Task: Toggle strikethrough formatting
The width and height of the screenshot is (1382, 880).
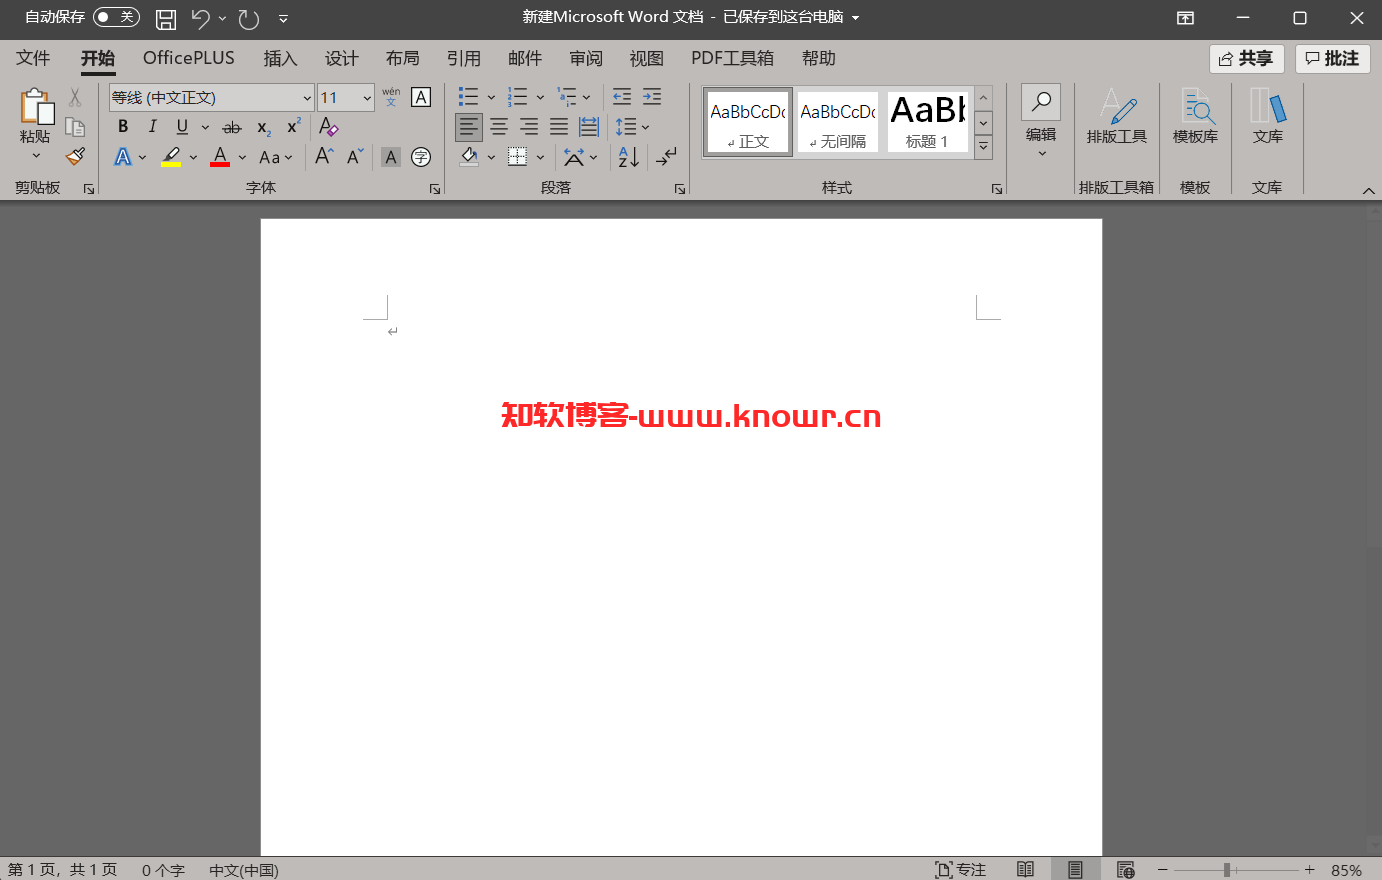Action: pos(232,127)
